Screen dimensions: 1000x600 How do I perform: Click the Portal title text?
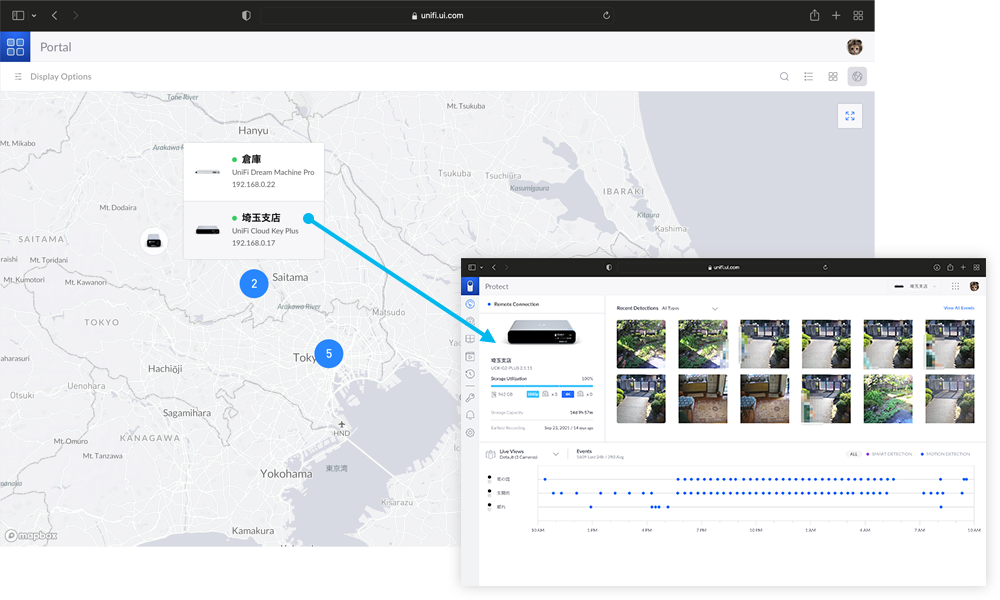[x=55, y=47]
